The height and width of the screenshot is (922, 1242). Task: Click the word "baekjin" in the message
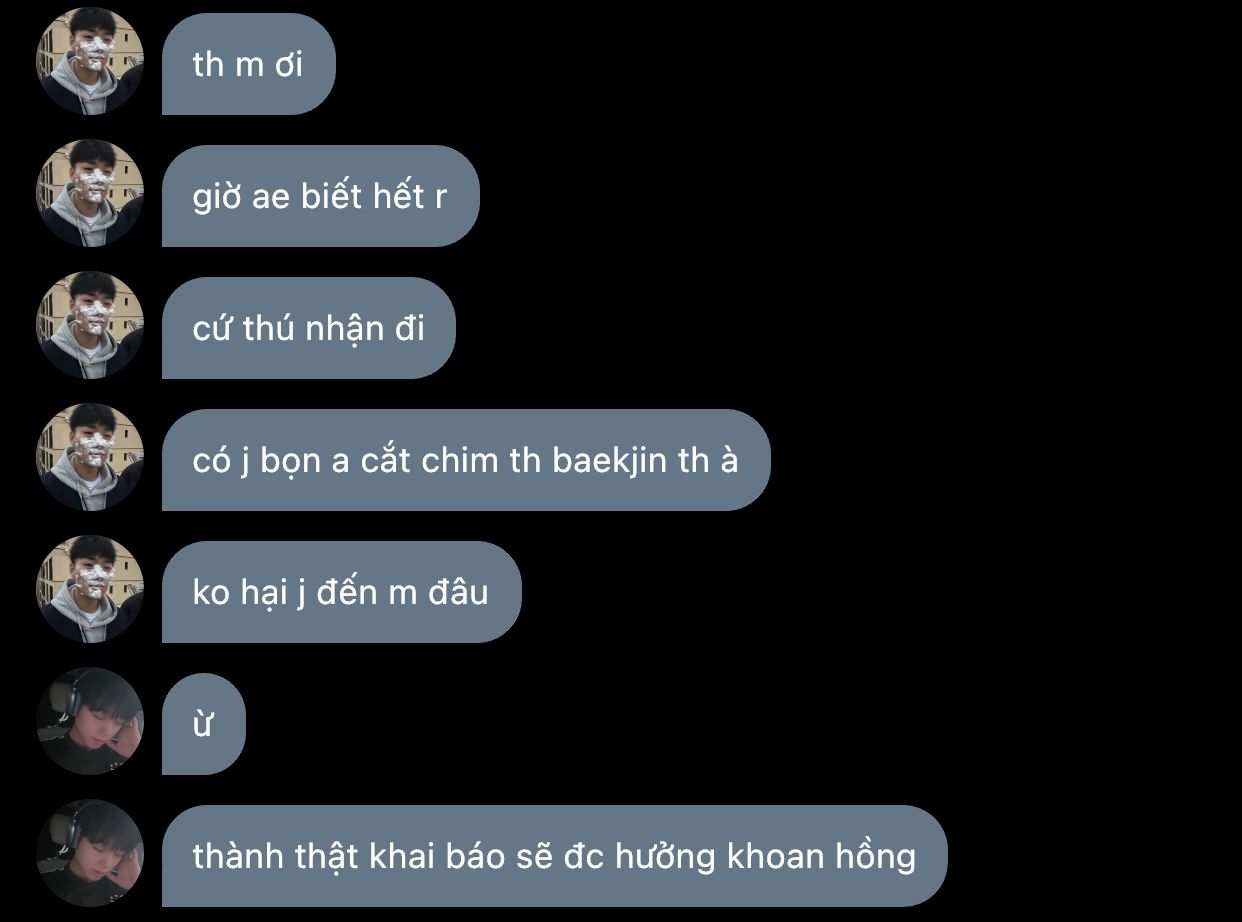click(x=609, y=461)
